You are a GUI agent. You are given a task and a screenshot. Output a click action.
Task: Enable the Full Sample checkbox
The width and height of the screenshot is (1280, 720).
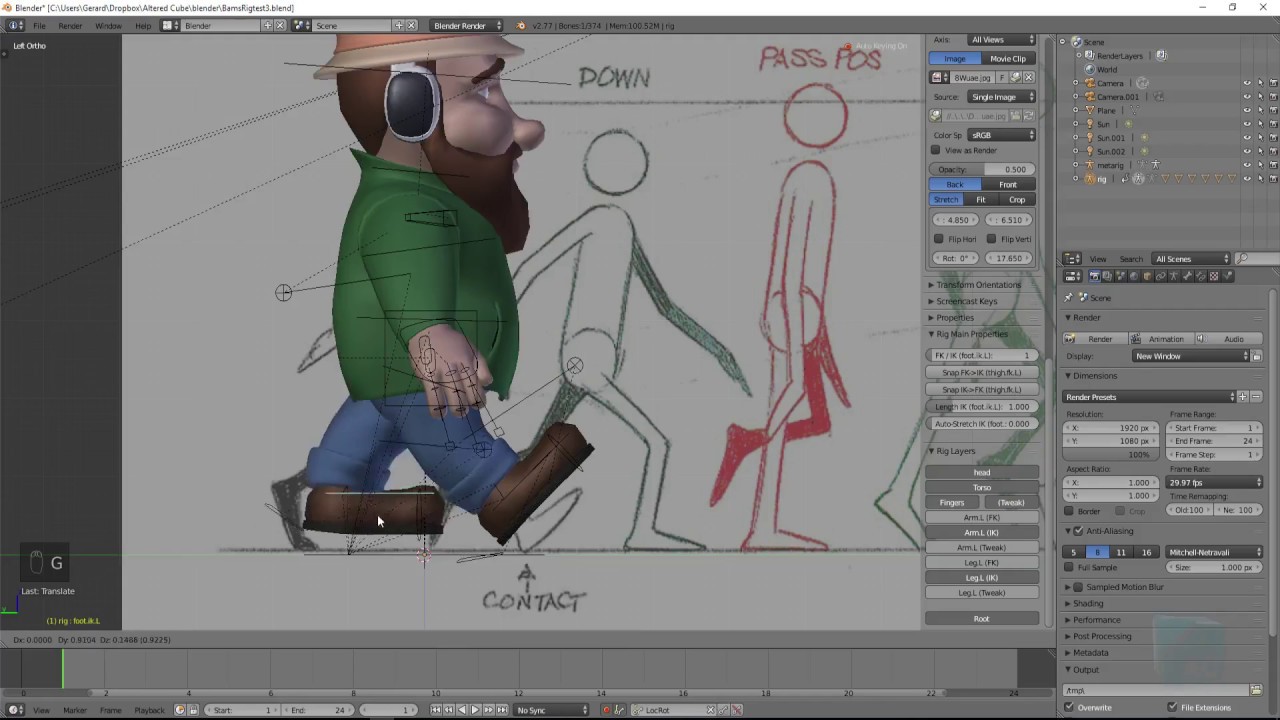(1069, 567)
